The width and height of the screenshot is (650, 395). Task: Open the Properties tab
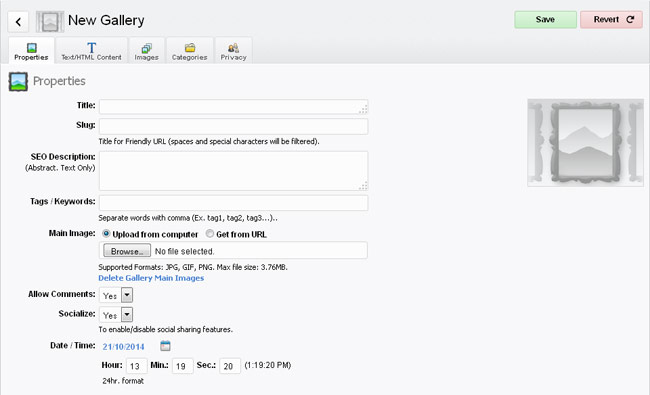[x=31, y=51]
